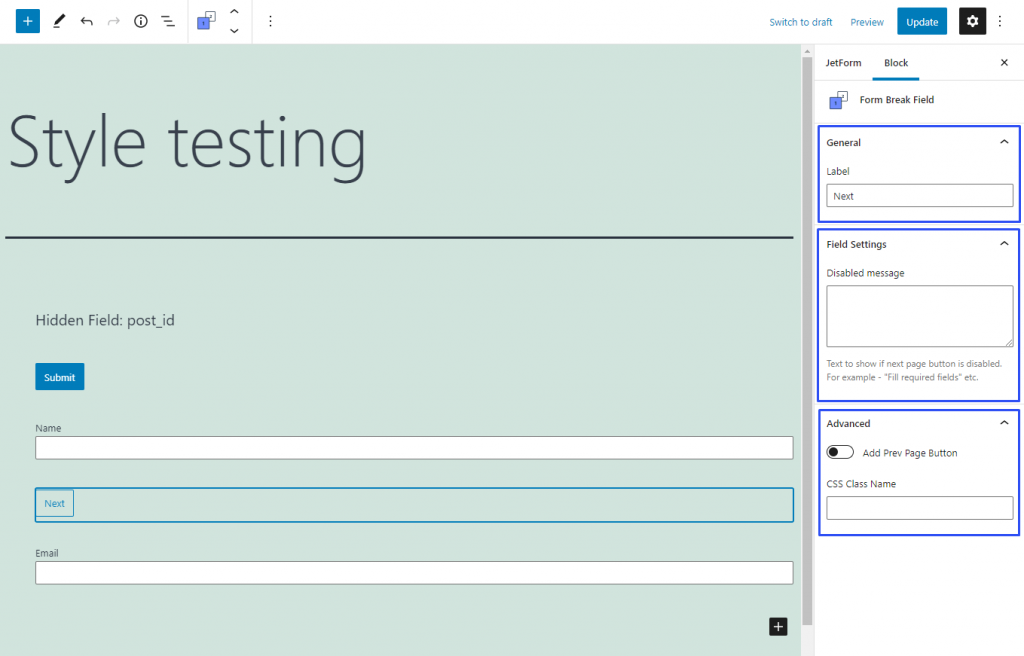Image resolution: width=1024 pixels, height=656 pixels.
Task: Click the Disabled message label
Action: tap(865, 273)
